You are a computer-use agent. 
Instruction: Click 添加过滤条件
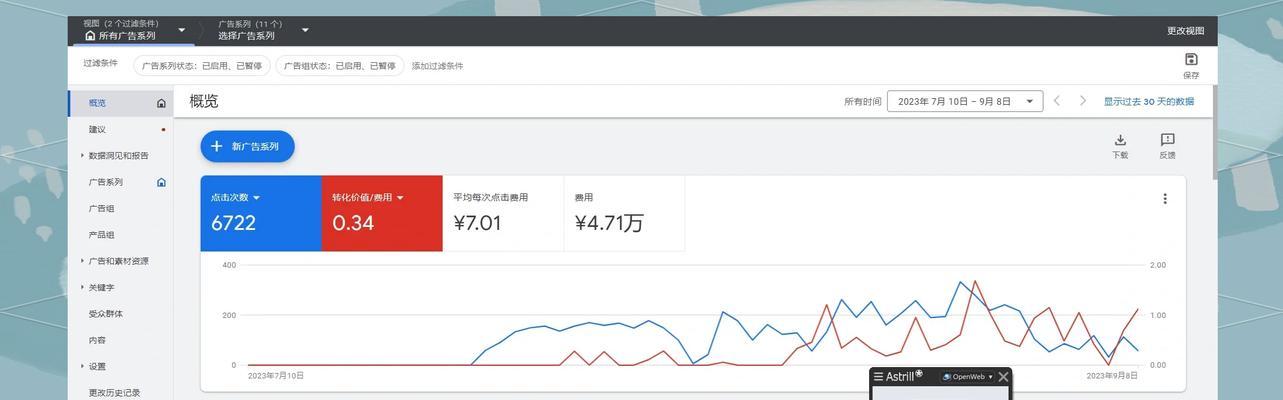pos(437,66)
